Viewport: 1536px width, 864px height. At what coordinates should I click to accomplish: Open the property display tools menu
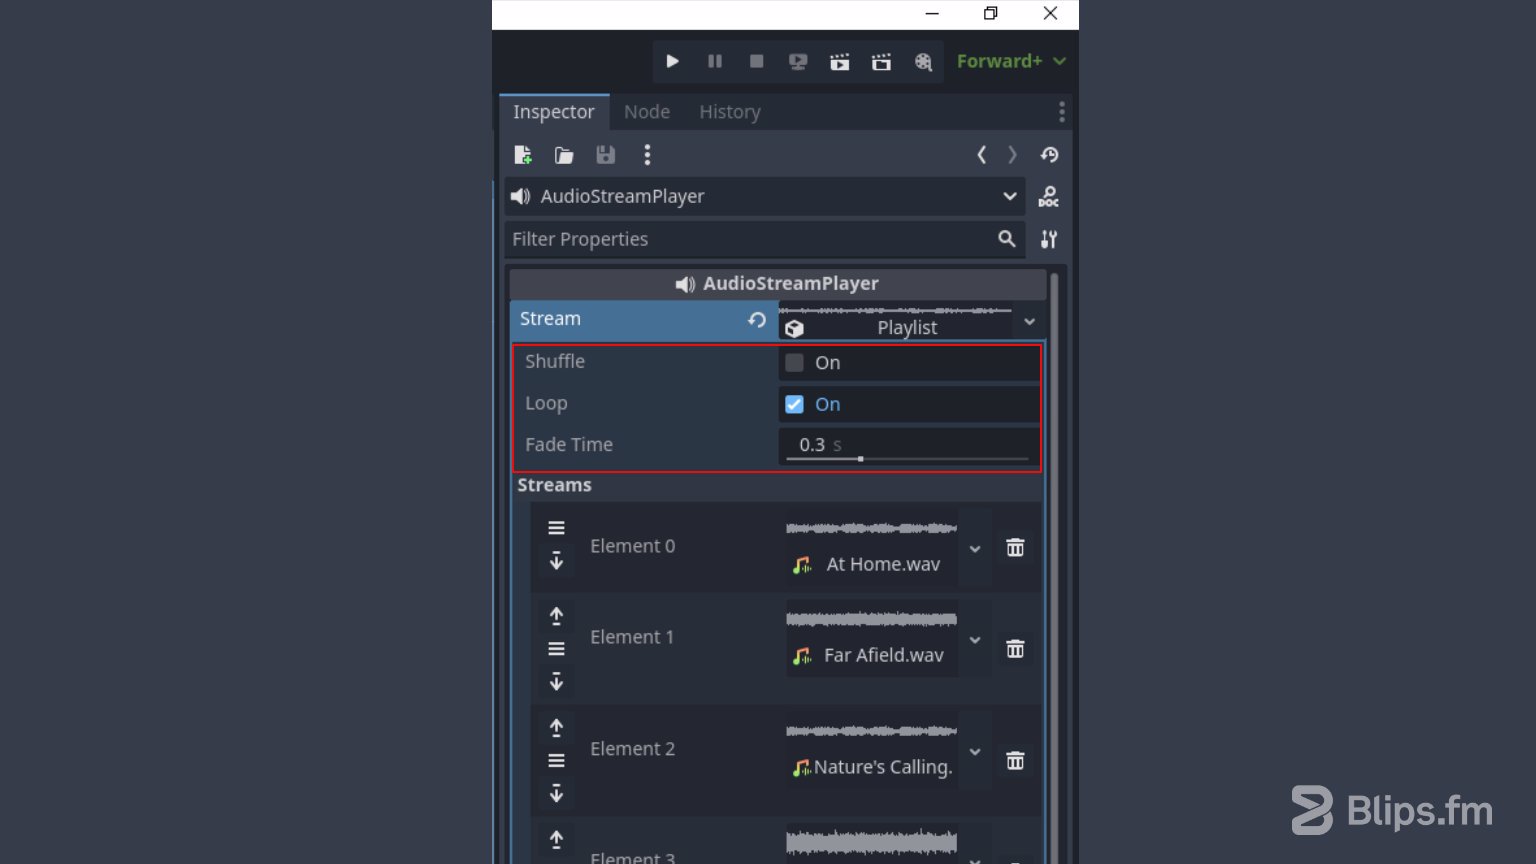pyautogui.click(x=1048, y=239)
